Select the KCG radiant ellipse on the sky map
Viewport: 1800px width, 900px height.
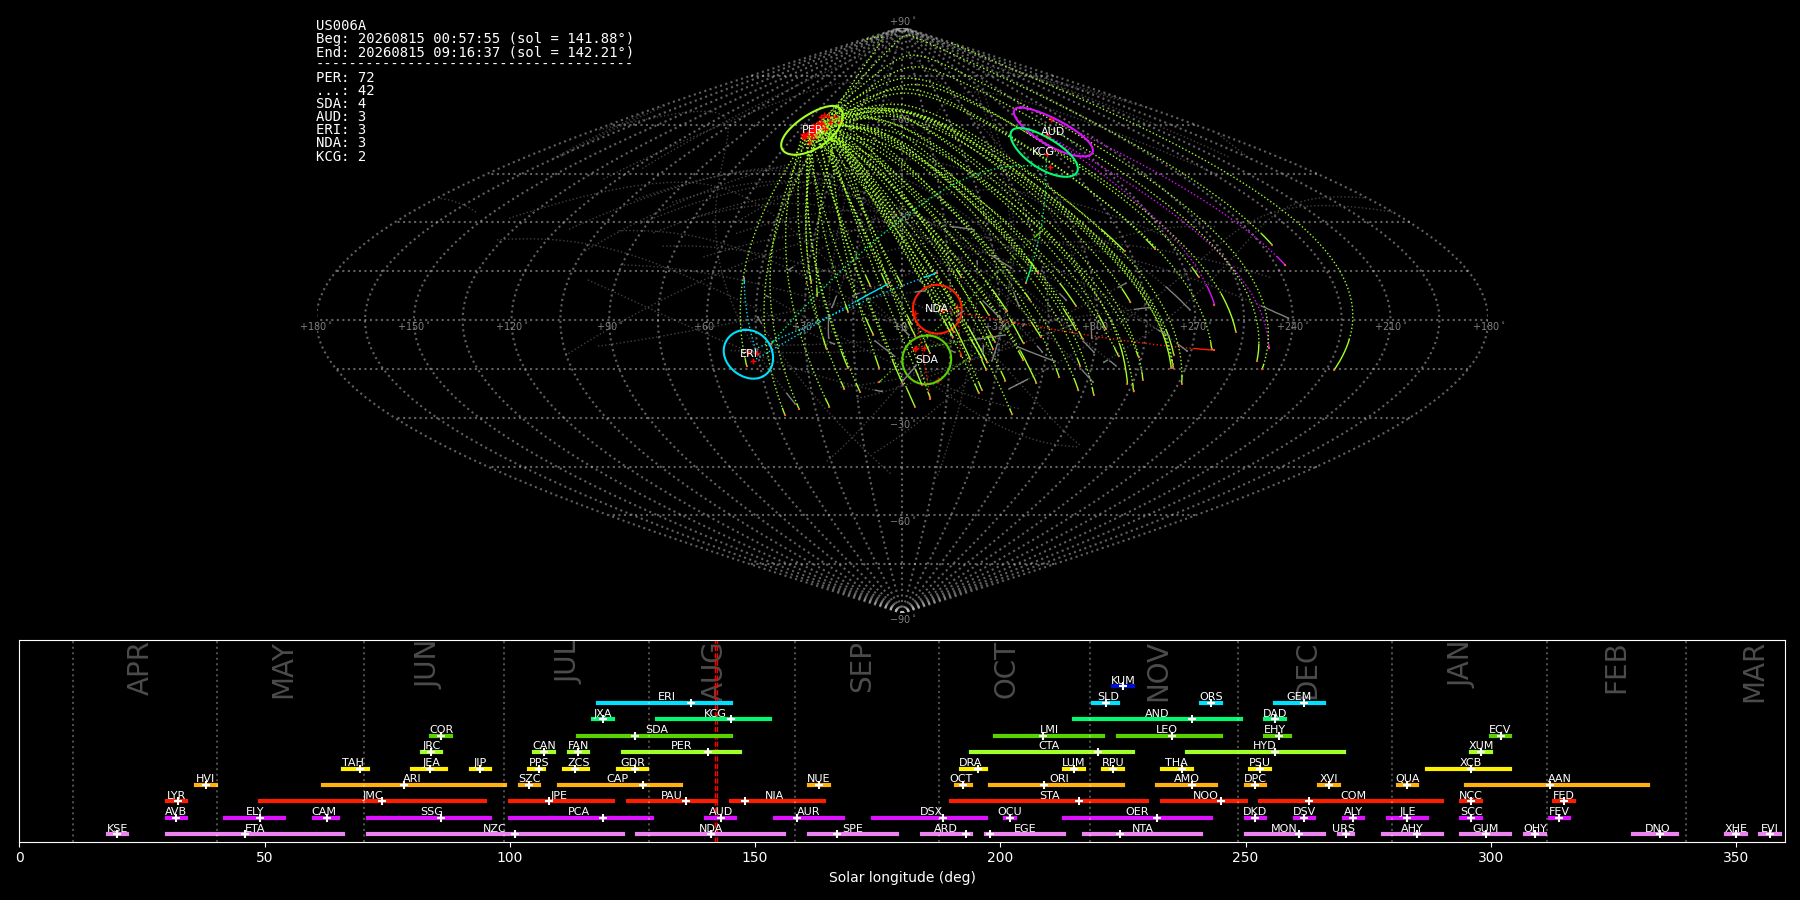[1043, 152]
